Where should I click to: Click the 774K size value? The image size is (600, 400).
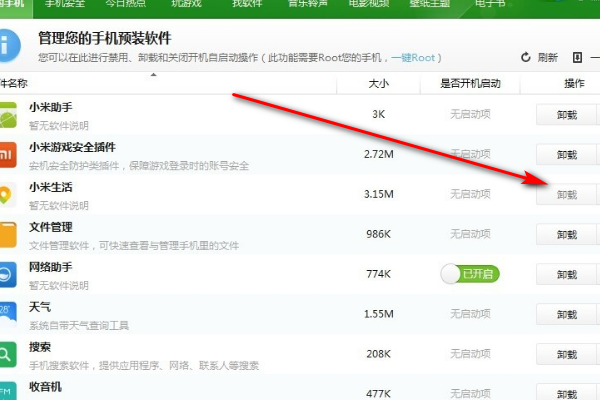[378, 274]
